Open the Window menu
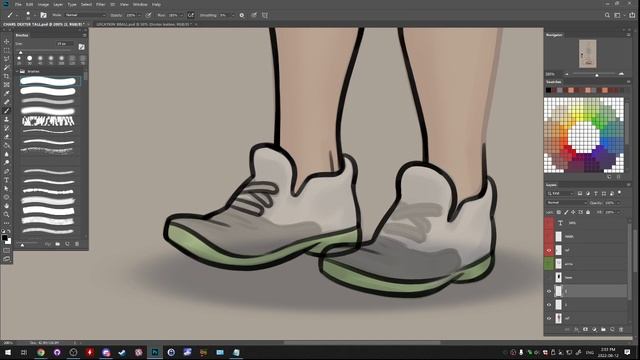Viewport: 640px width, 360px height. pos(140,4)
